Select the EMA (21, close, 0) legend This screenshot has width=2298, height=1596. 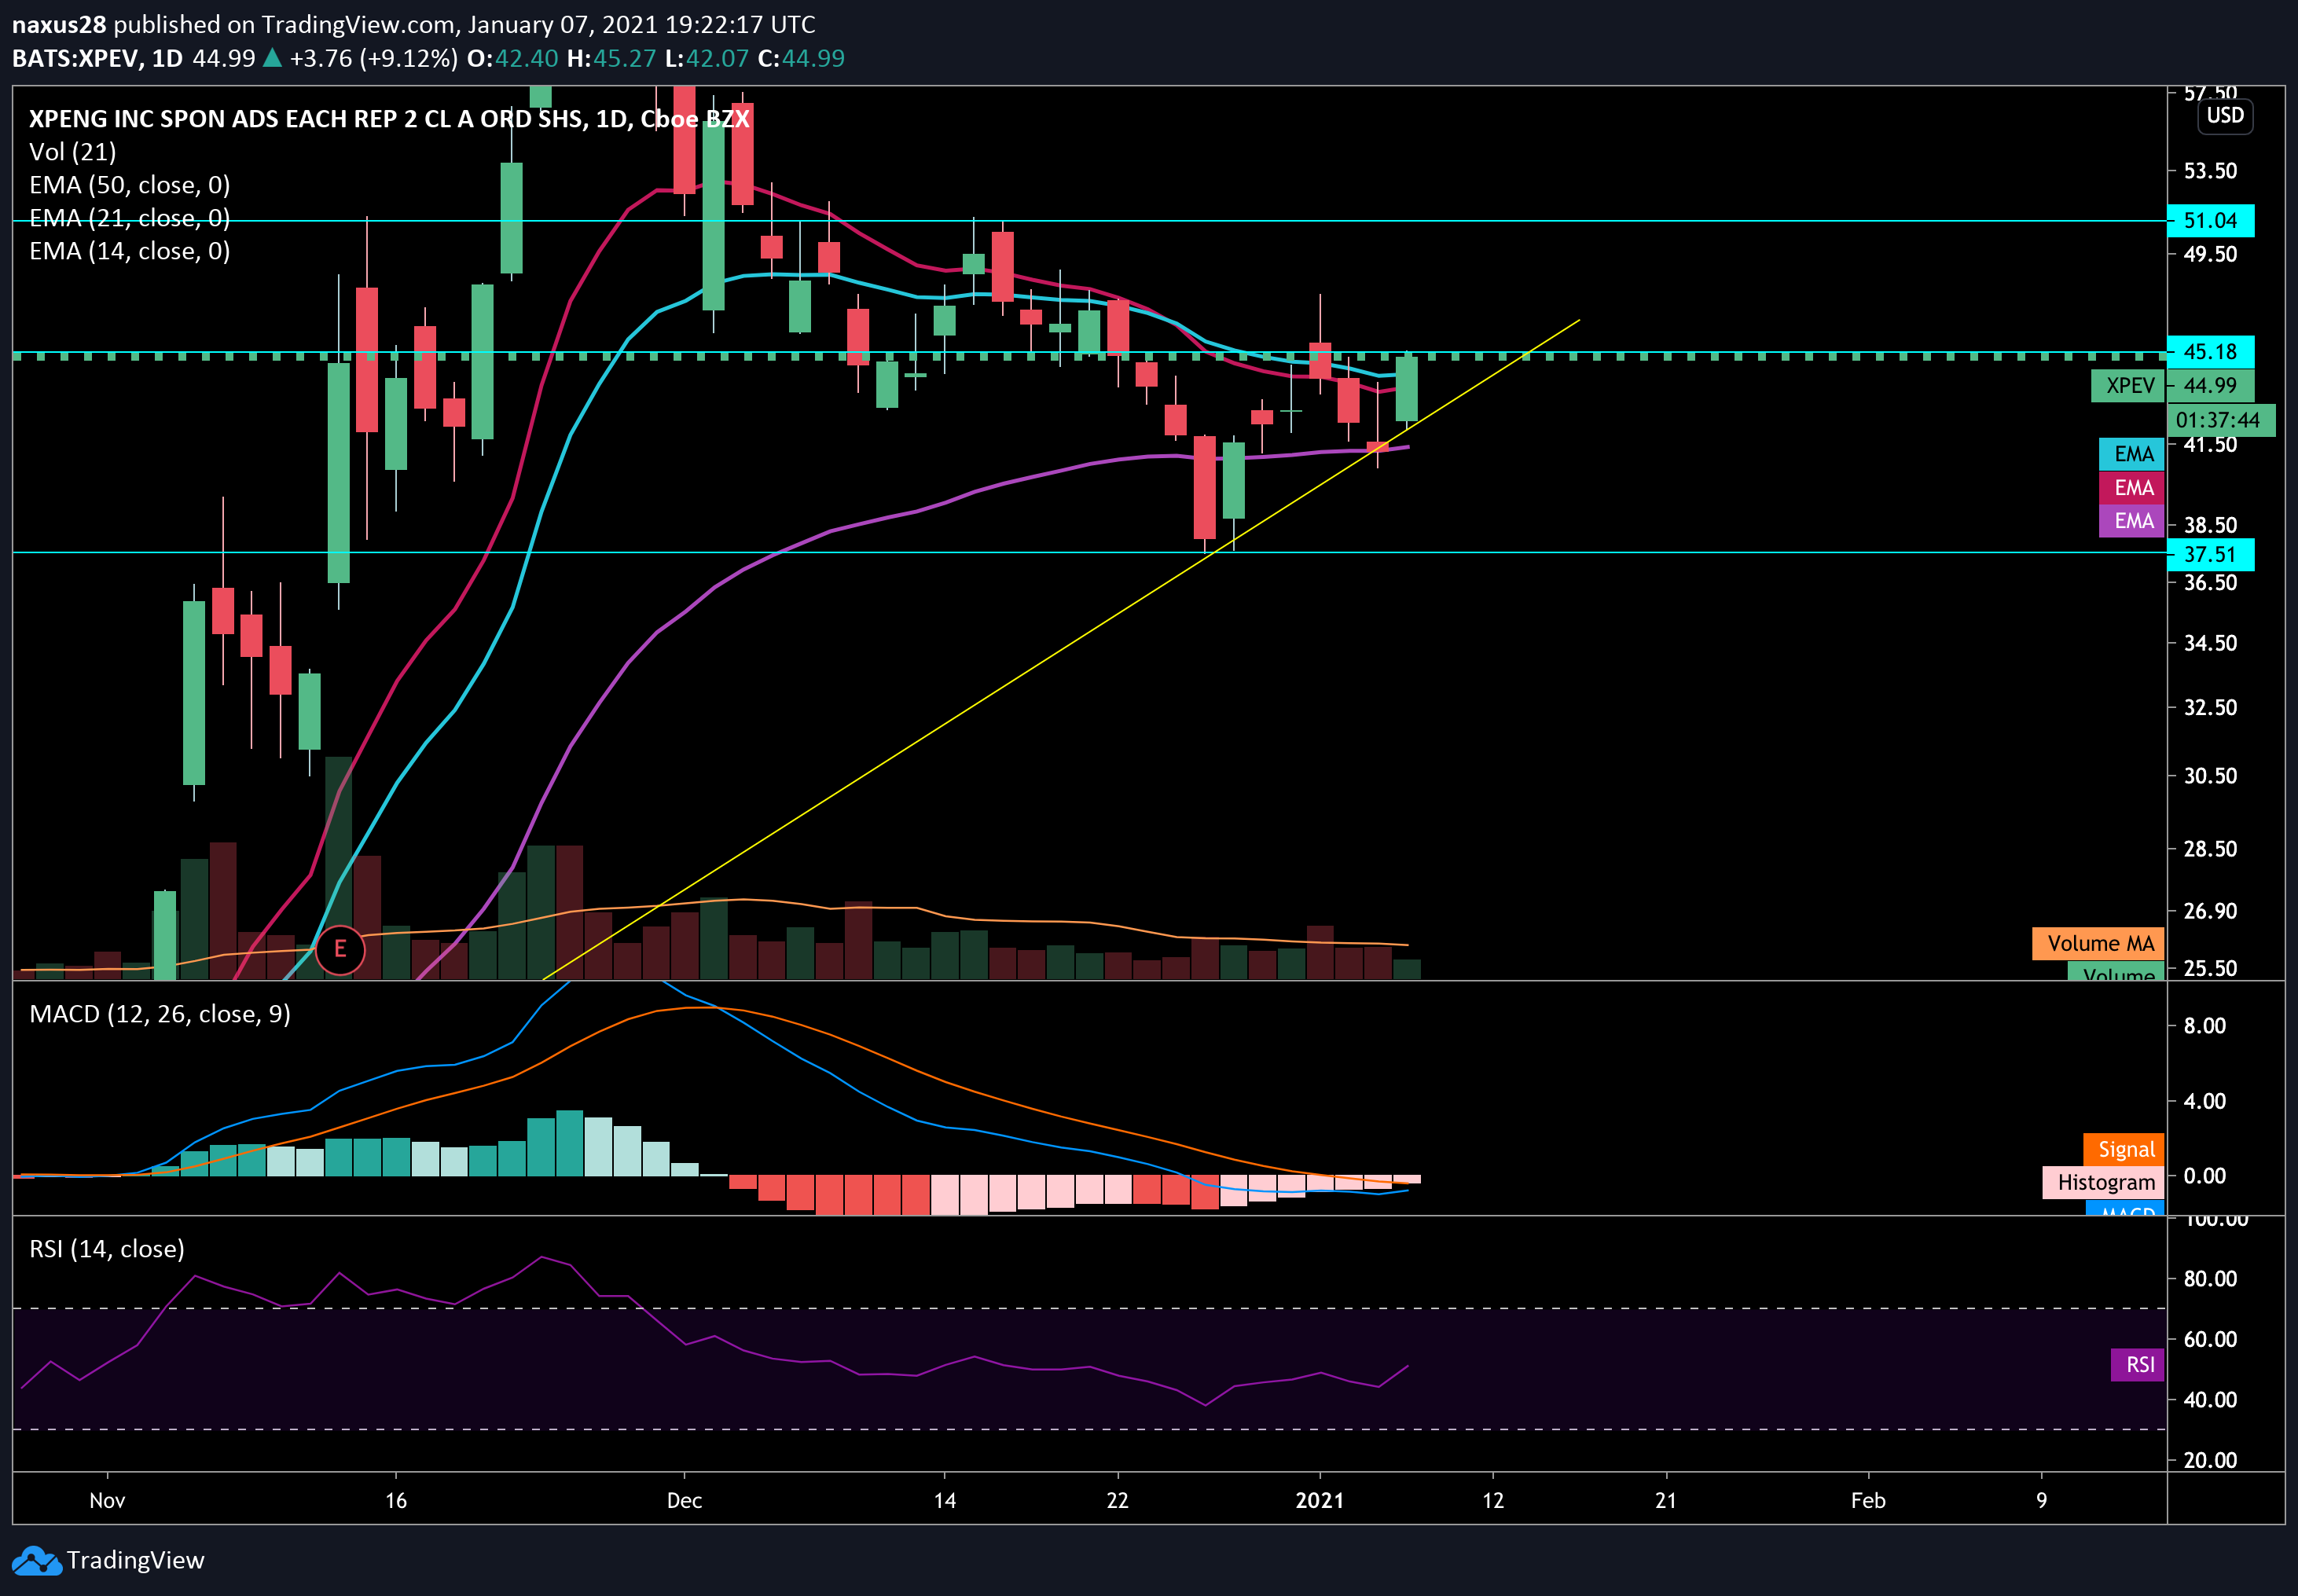[130, 218]
